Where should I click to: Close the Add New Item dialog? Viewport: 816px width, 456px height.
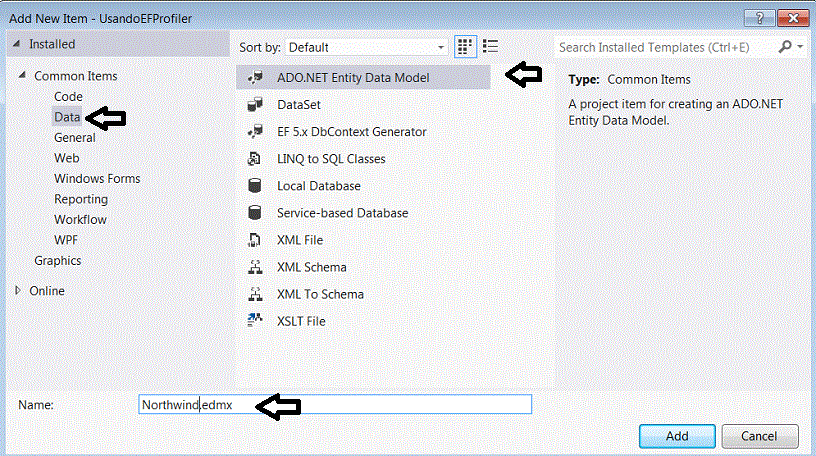pyautogui.click(x=793, y=18)
